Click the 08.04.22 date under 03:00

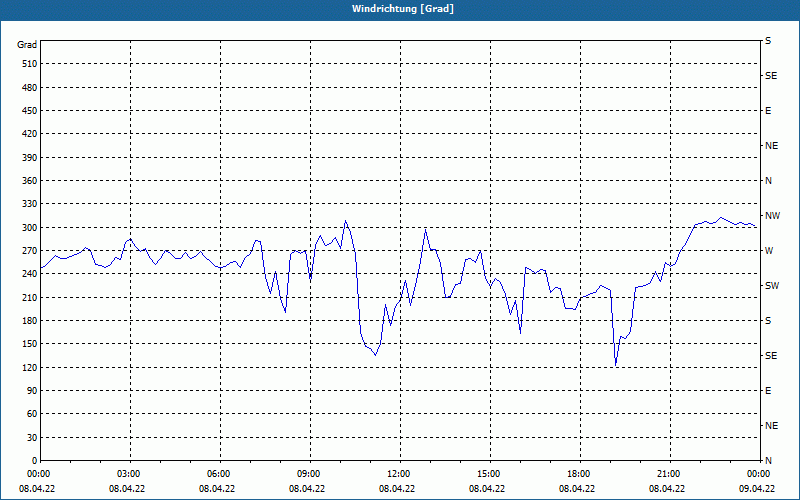click(127, 489)
